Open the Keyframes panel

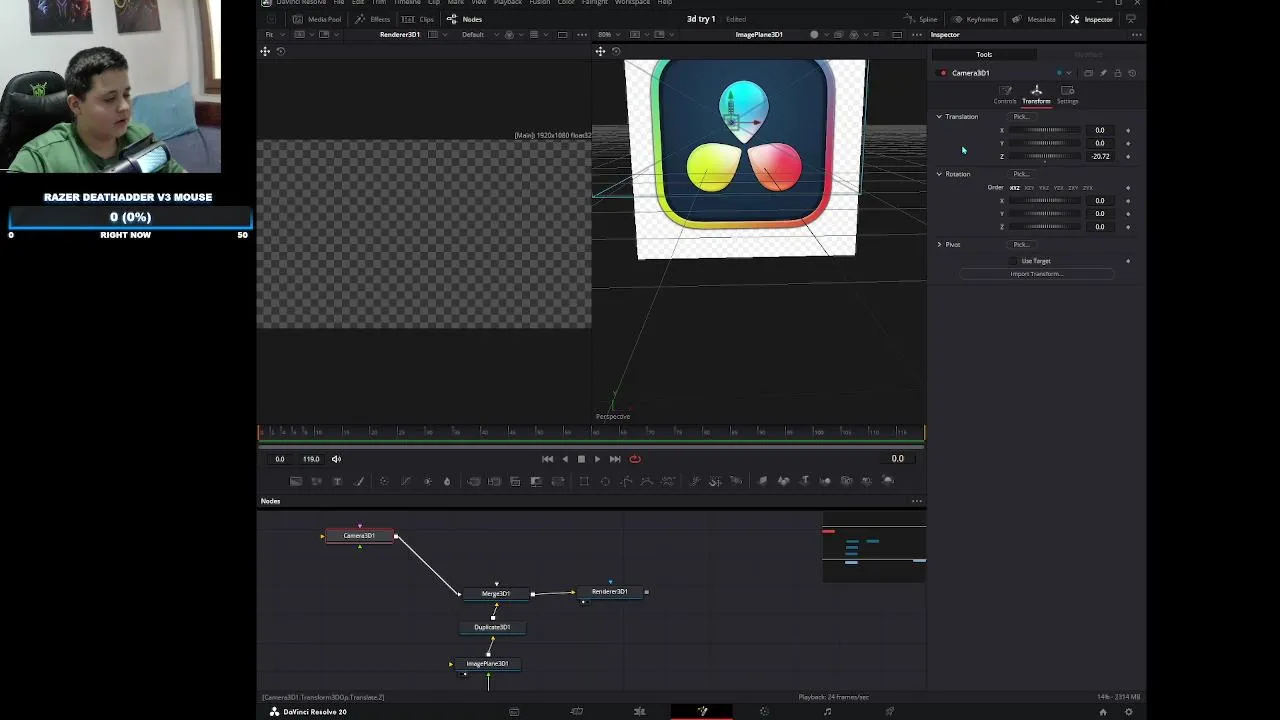(x=975, y=19)
